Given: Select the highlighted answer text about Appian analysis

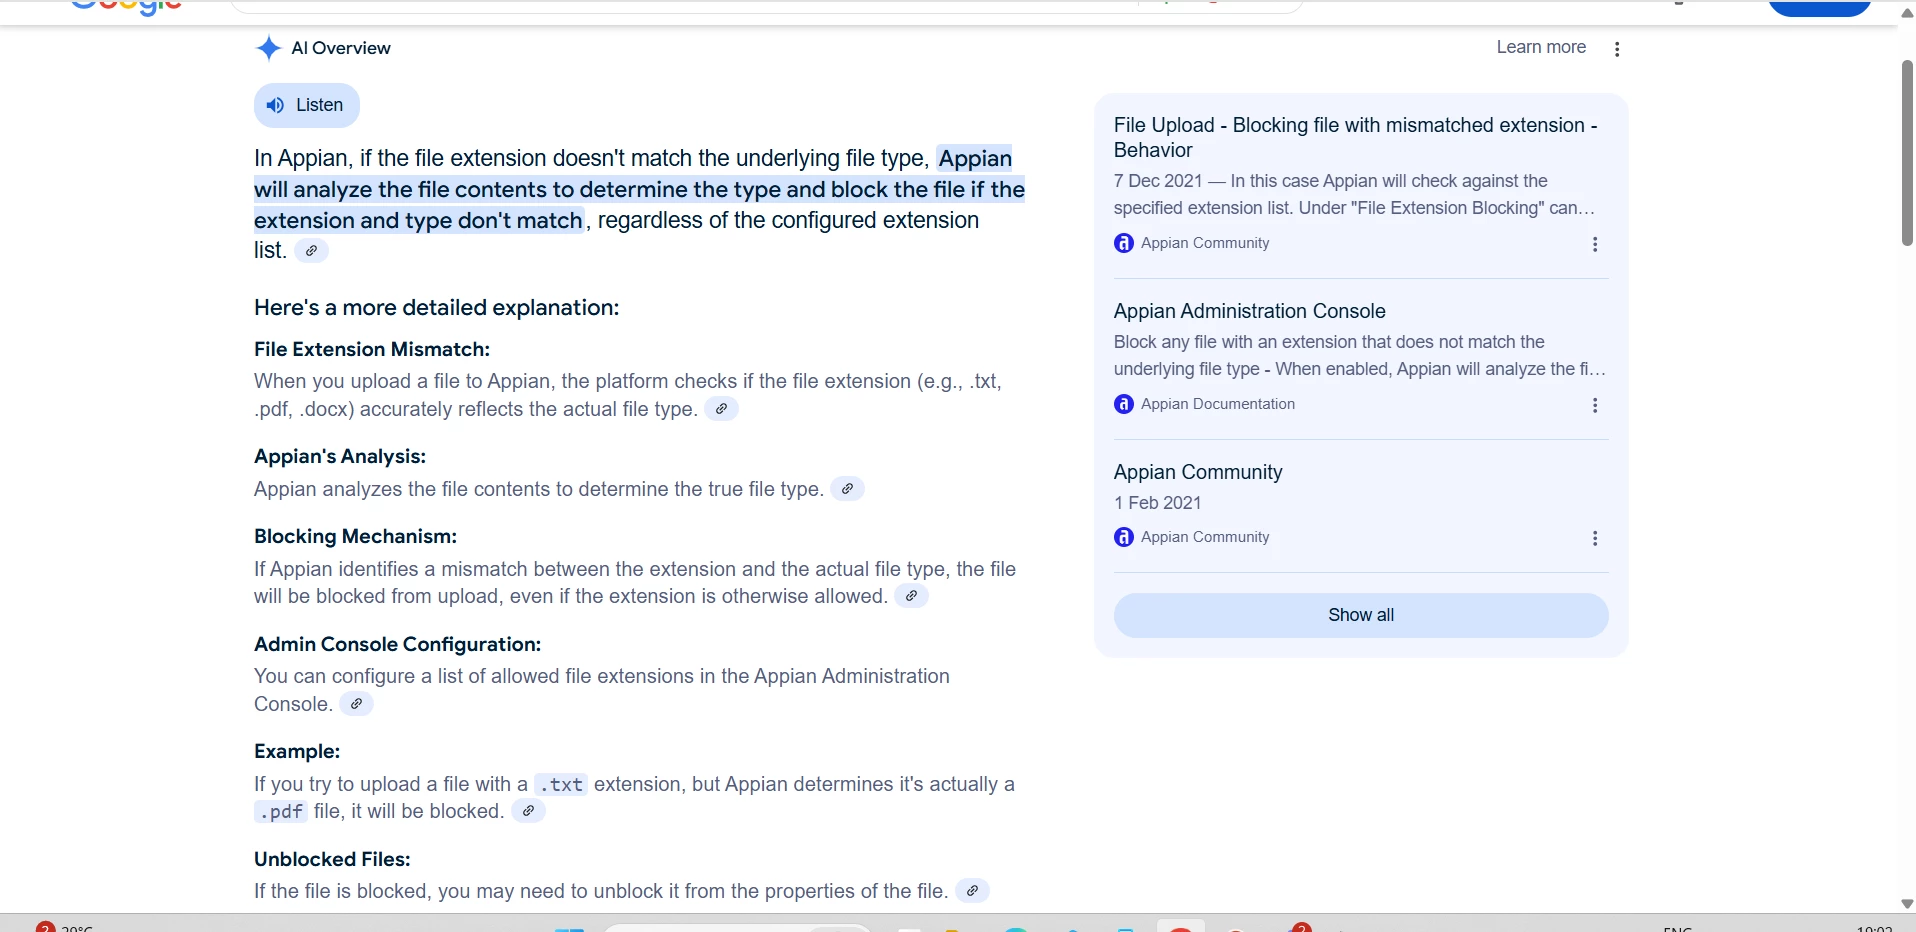Looking at the screenshot, I should tap(640, 189).
